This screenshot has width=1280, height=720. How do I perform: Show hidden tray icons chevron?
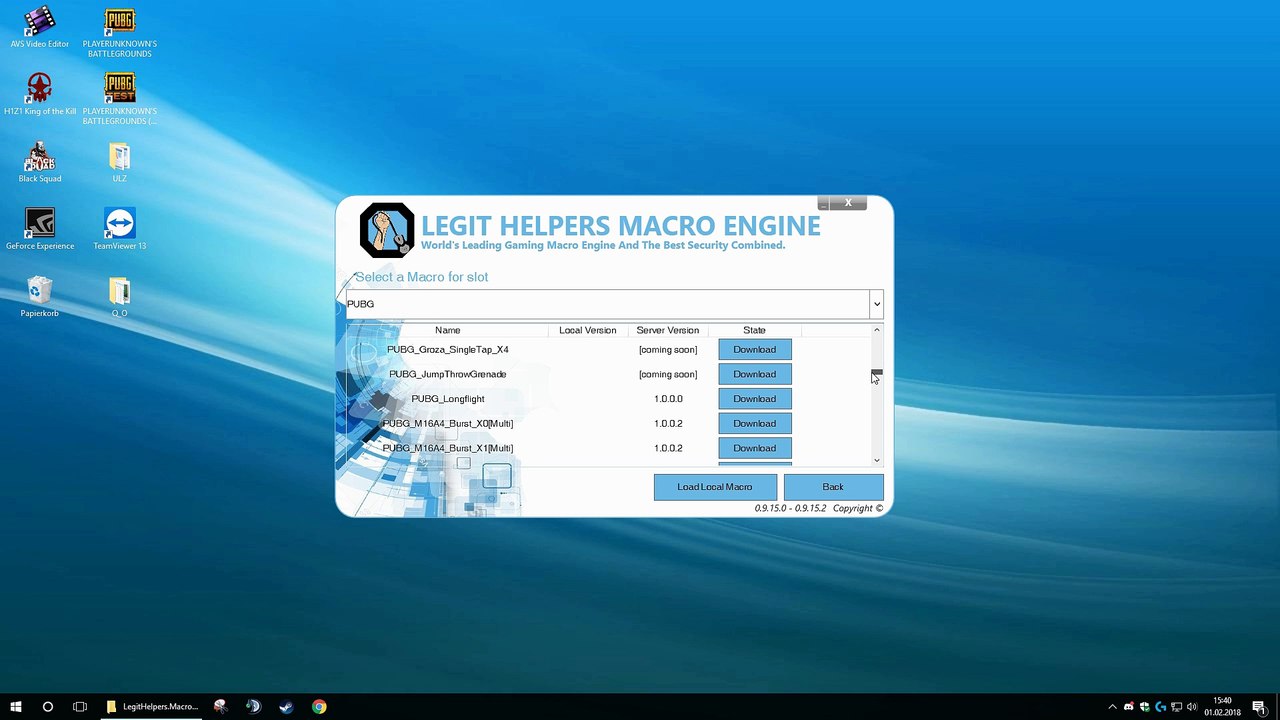coord(1113,707)
